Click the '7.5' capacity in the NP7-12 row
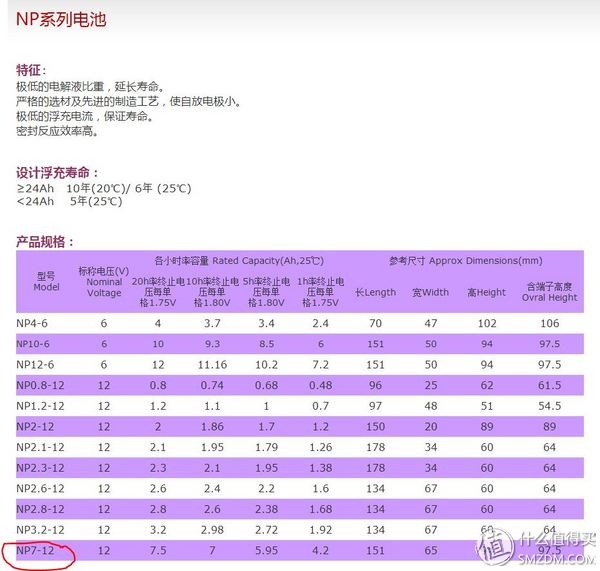600x571 pixels. [158, 551]
